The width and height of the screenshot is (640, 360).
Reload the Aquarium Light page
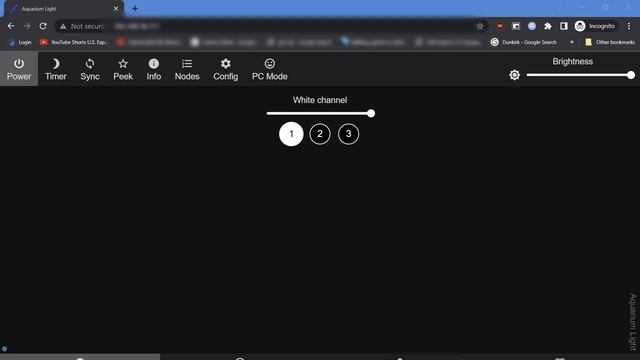pyautogui.click(x=43, y=26)
